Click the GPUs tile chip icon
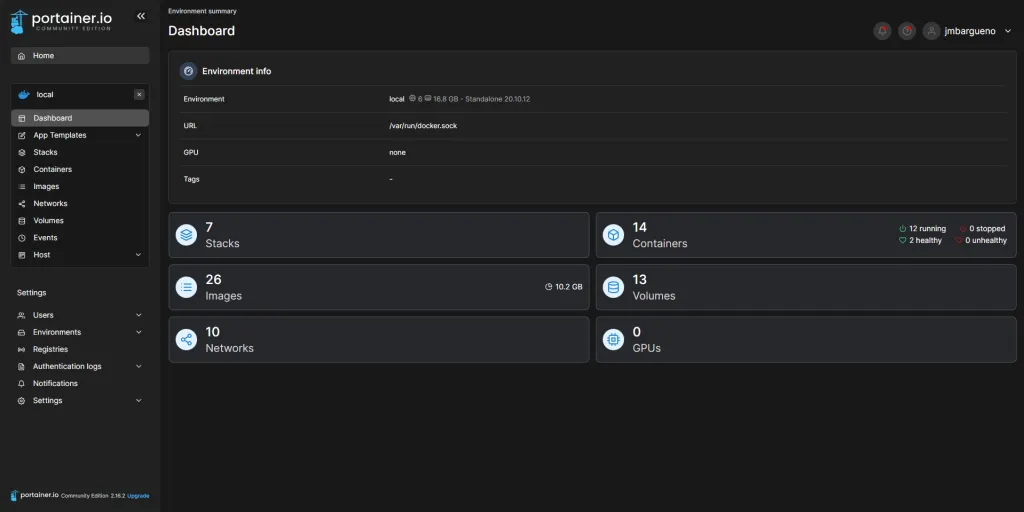Screen dimensions: 1024x512 point(613,340)
